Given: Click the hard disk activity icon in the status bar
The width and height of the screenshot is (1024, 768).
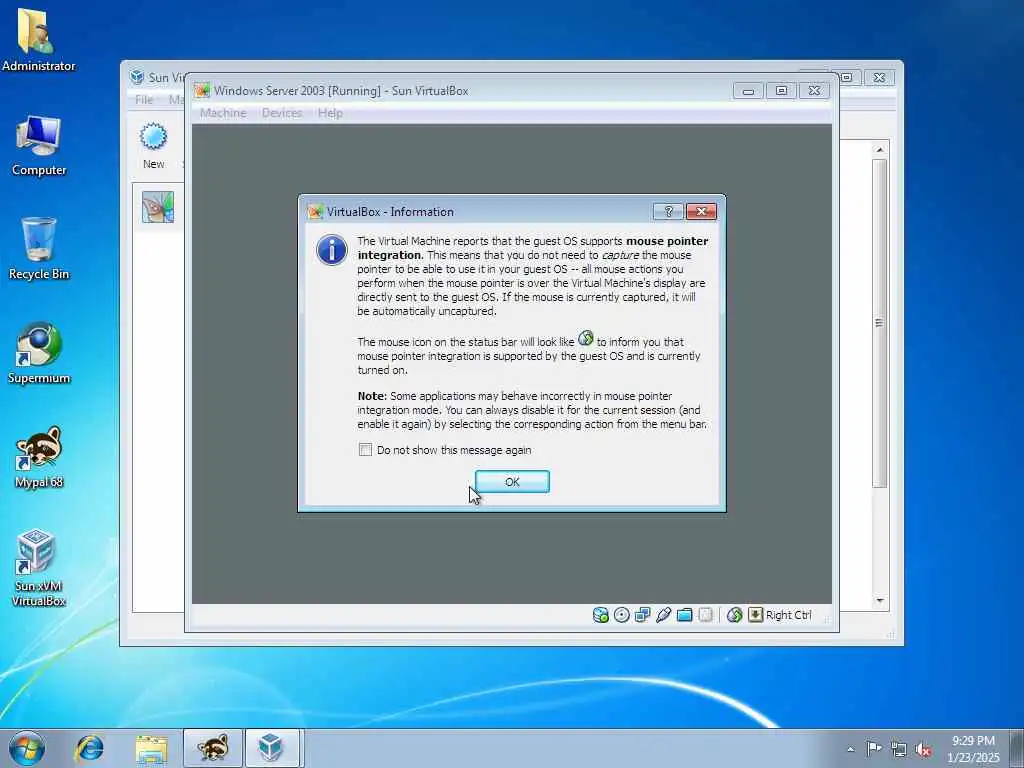Looking at the screenshot, I should [600, 615].
